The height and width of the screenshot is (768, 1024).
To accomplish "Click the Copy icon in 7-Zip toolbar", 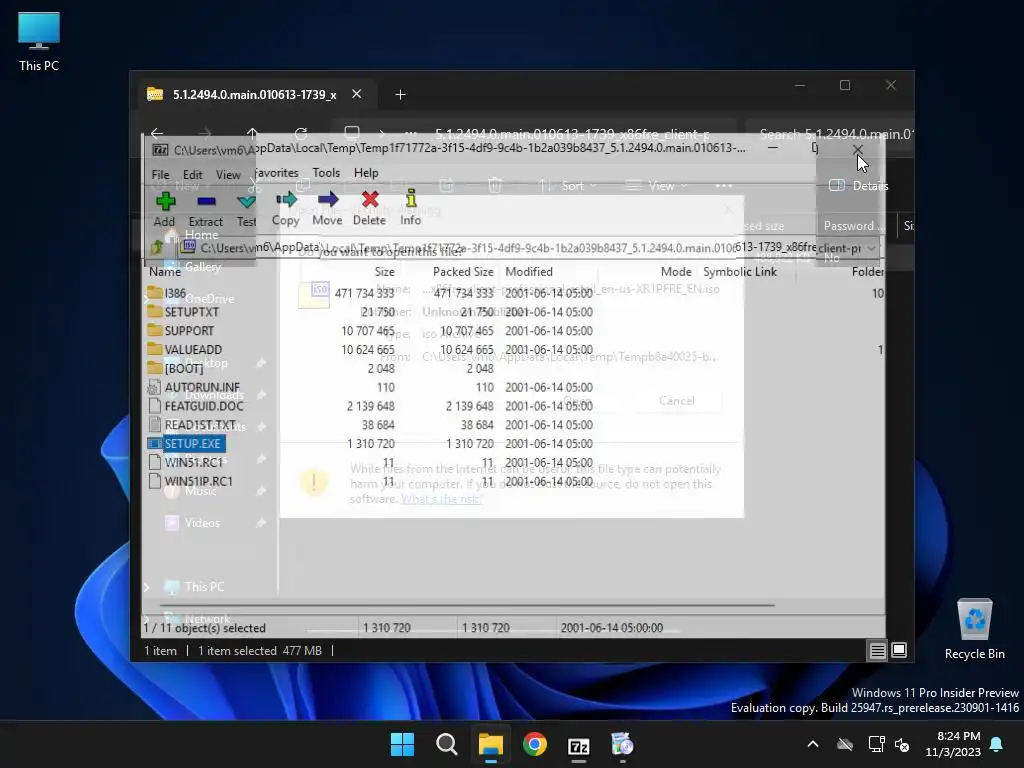I will [x=286, y=199].
